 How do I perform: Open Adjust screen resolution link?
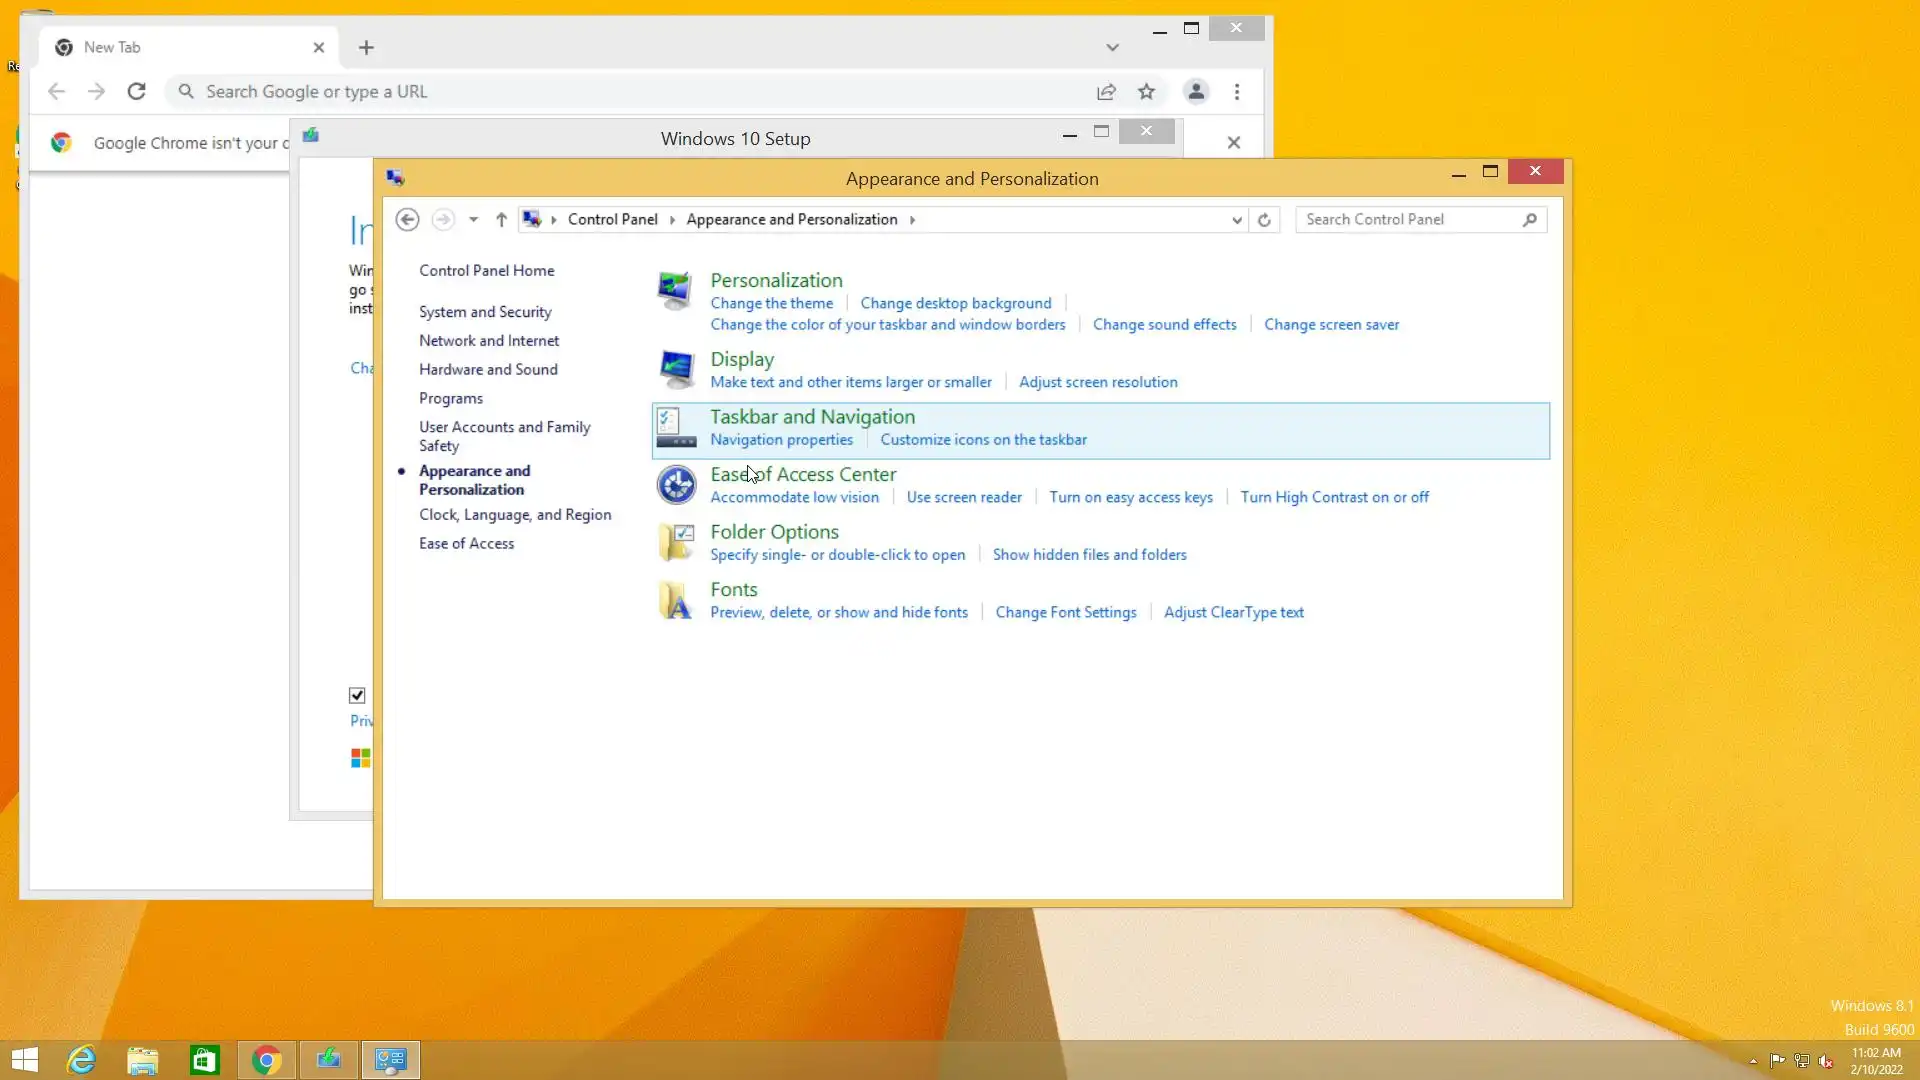click(1097, 382)
